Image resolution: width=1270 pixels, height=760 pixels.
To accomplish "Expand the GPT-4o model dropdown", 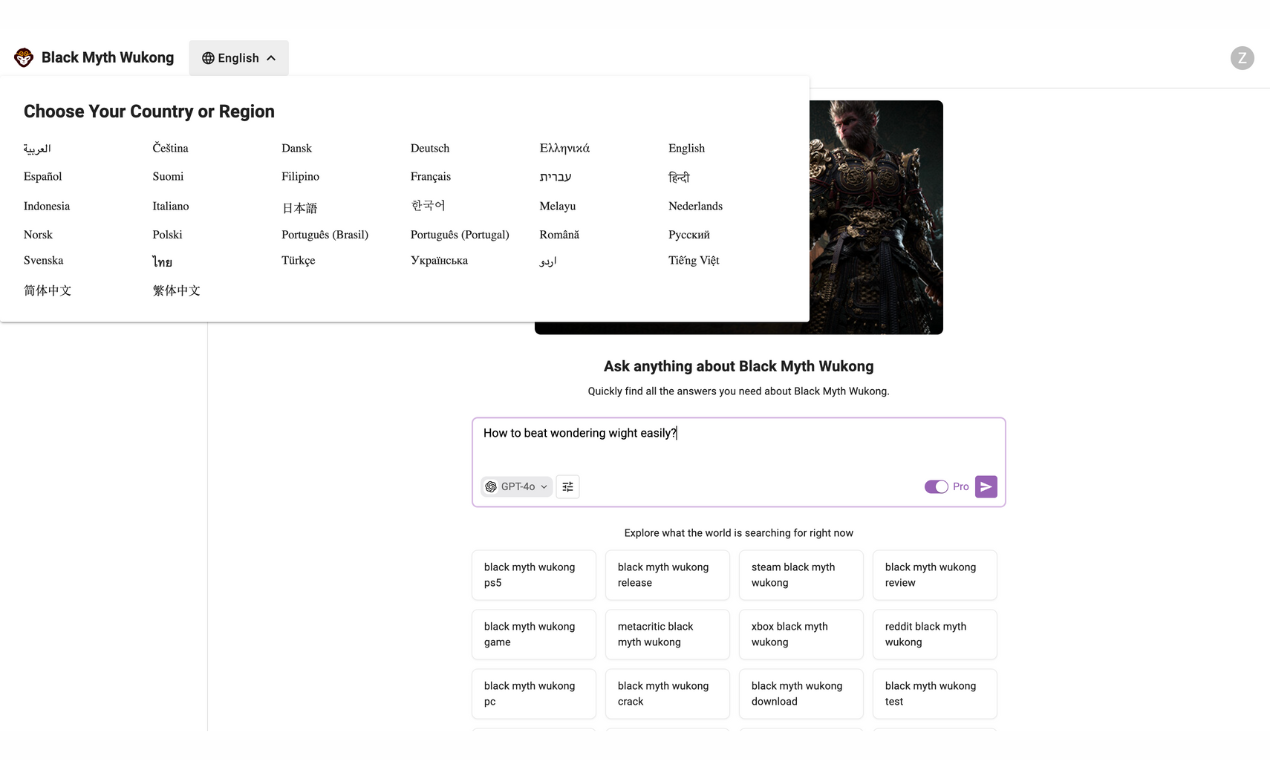I will [x=517, y=487].
